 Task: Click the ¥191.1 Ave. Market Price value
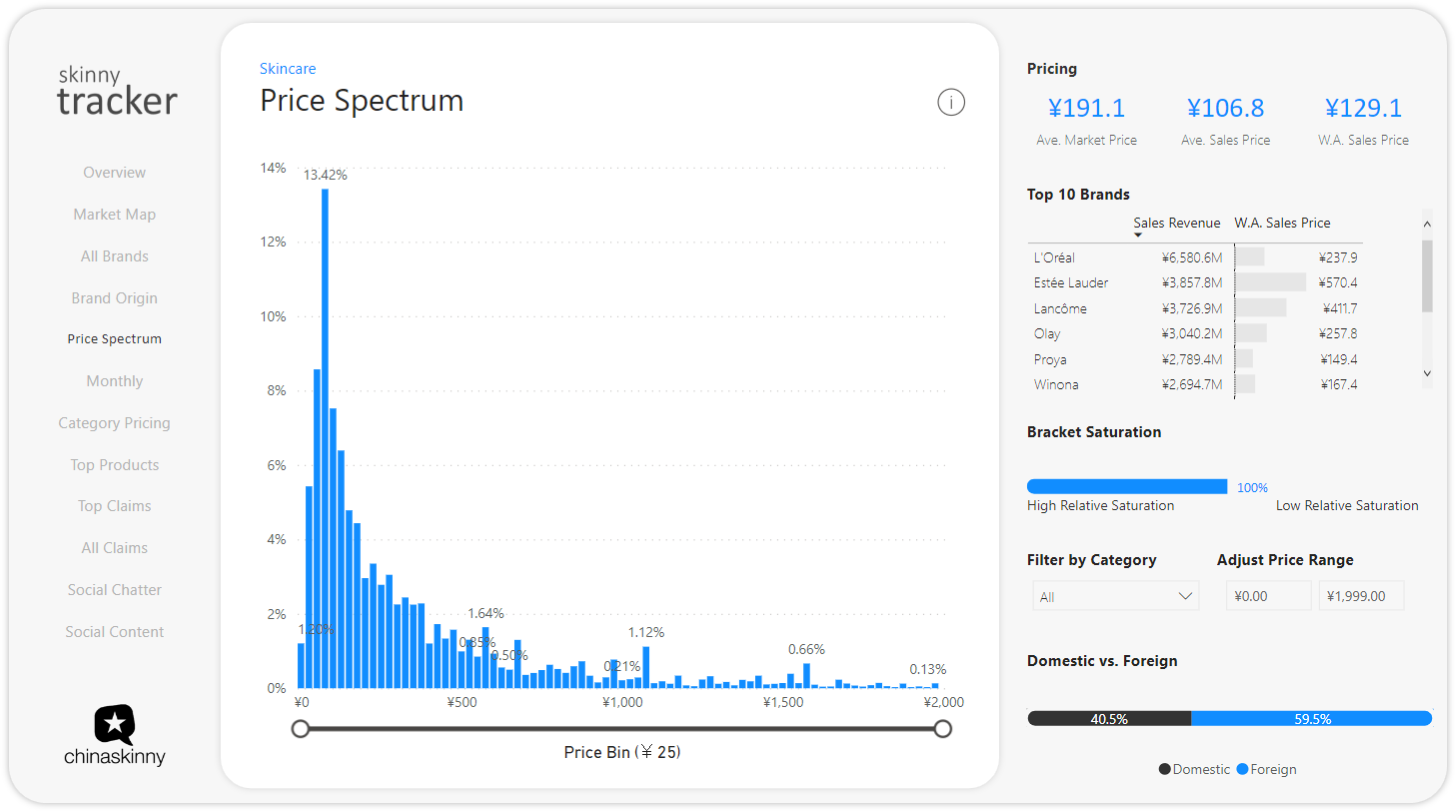[x=1086, y=108]
